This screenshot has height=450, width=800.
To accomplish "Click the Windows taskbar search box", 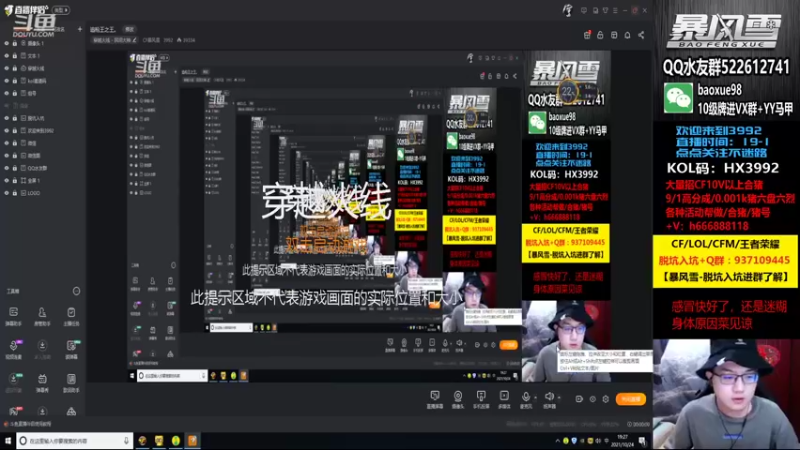I will click(x=74, y=441).
